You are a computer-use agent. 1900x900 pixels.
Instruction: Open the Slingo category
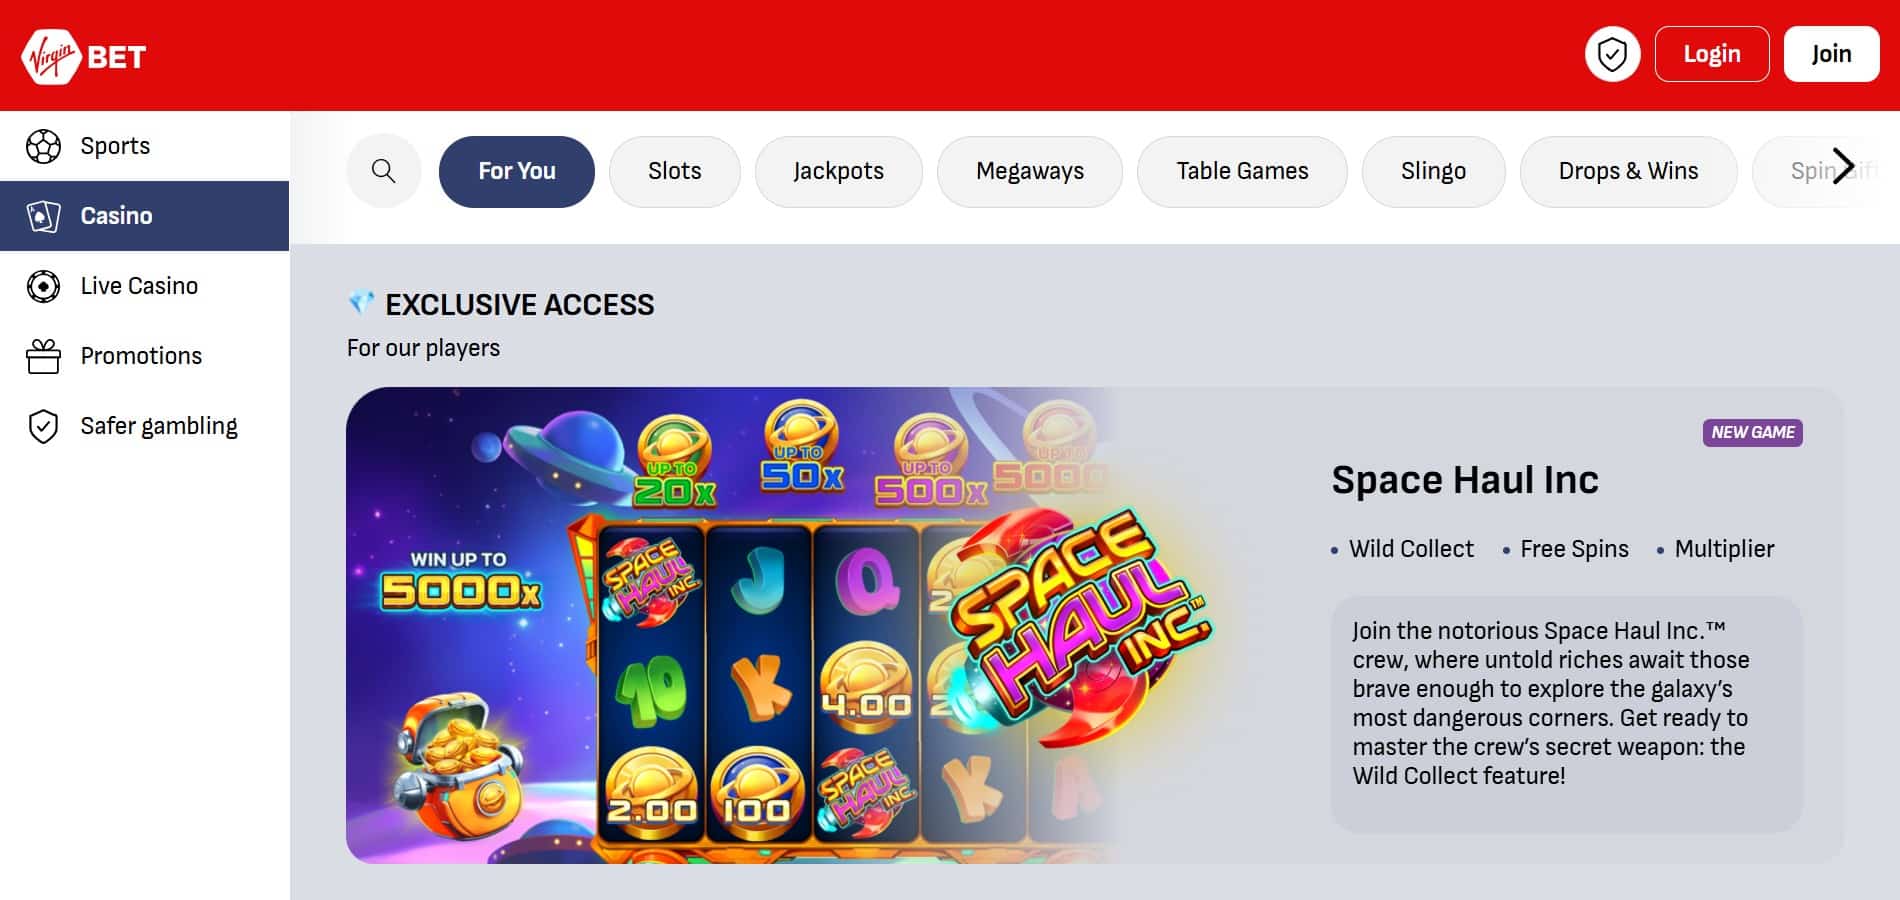click(x=1433, y=171)
